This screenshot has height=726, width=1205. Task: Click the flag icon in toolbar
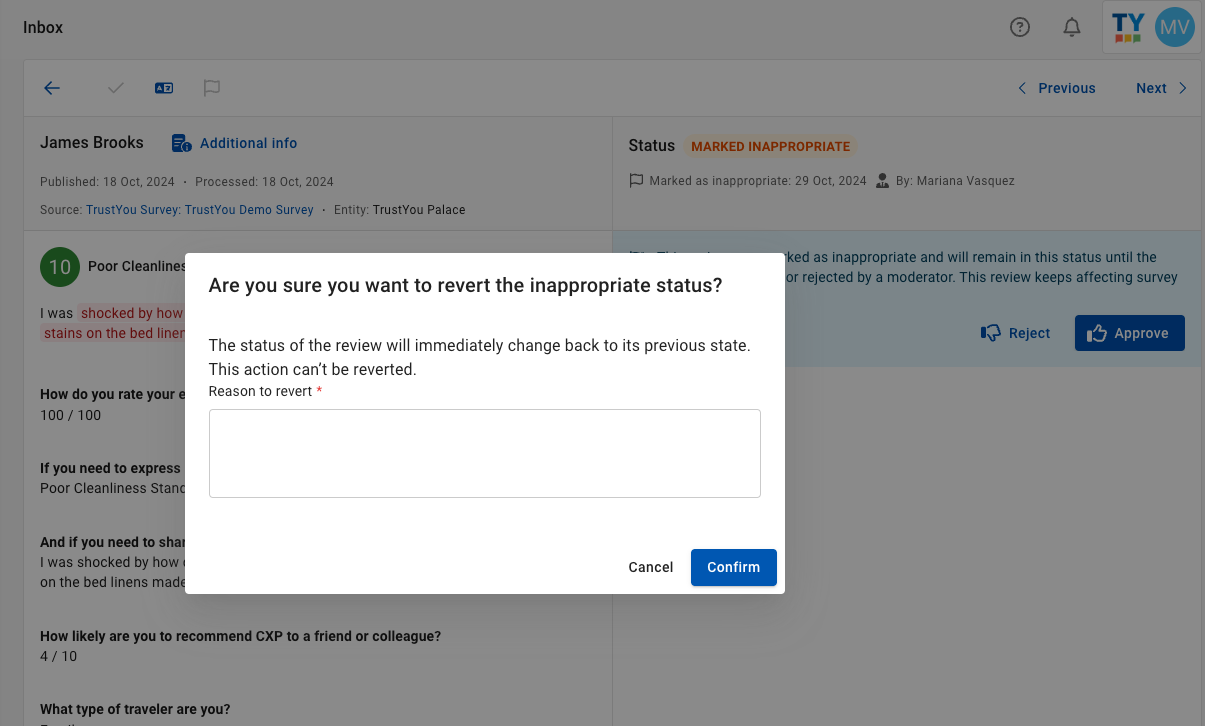212,88
